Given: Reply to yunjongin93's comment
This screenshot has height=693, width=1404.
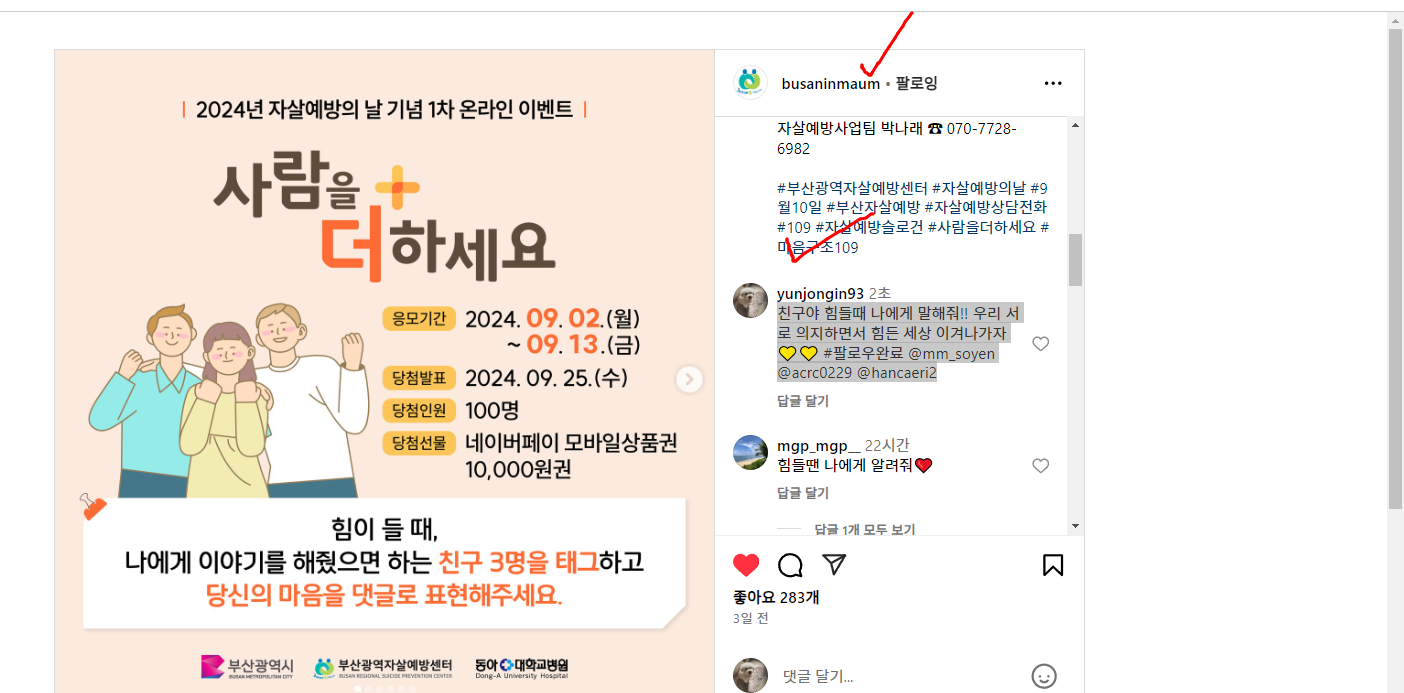Looking at the screenshot, I should pyautogui.click(x=803, y=401).
